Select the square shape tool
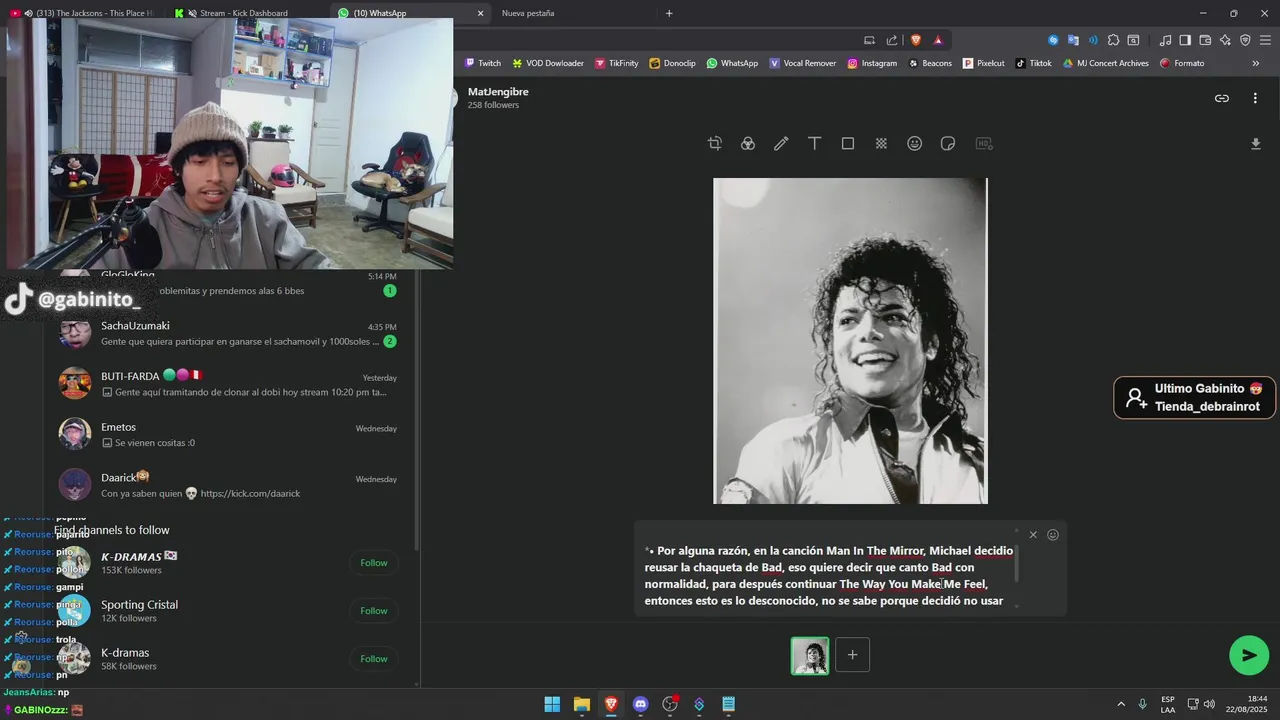Image resolution: width=1280 pixels, height=720 pixels. coord(848,144)
